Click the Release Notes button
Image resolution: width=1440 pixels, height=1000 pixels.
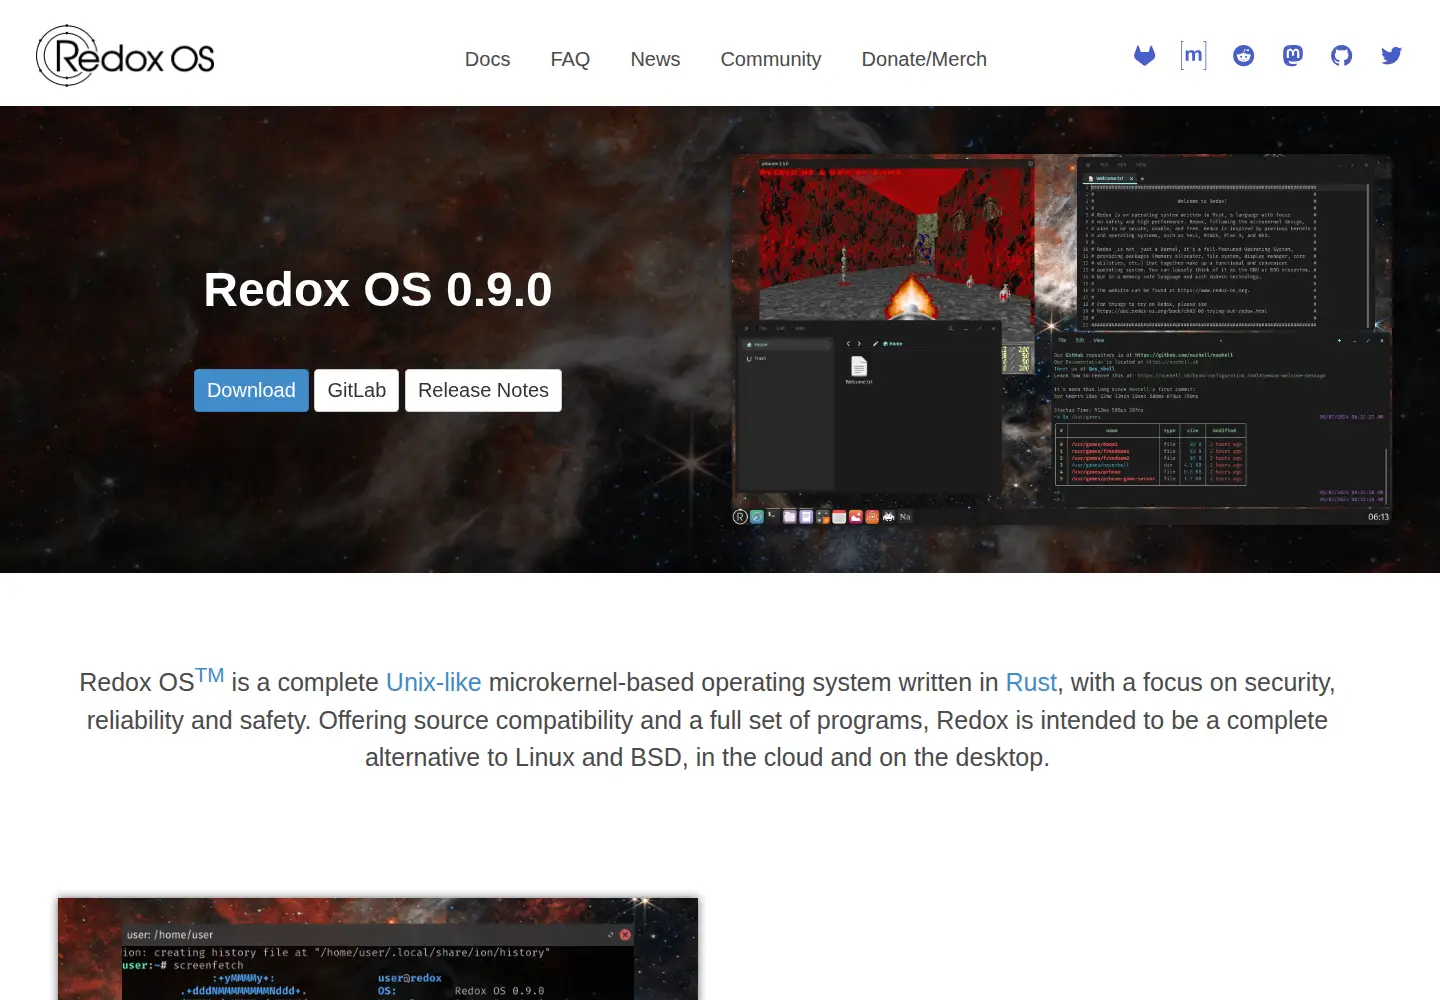tap(483, 390)
